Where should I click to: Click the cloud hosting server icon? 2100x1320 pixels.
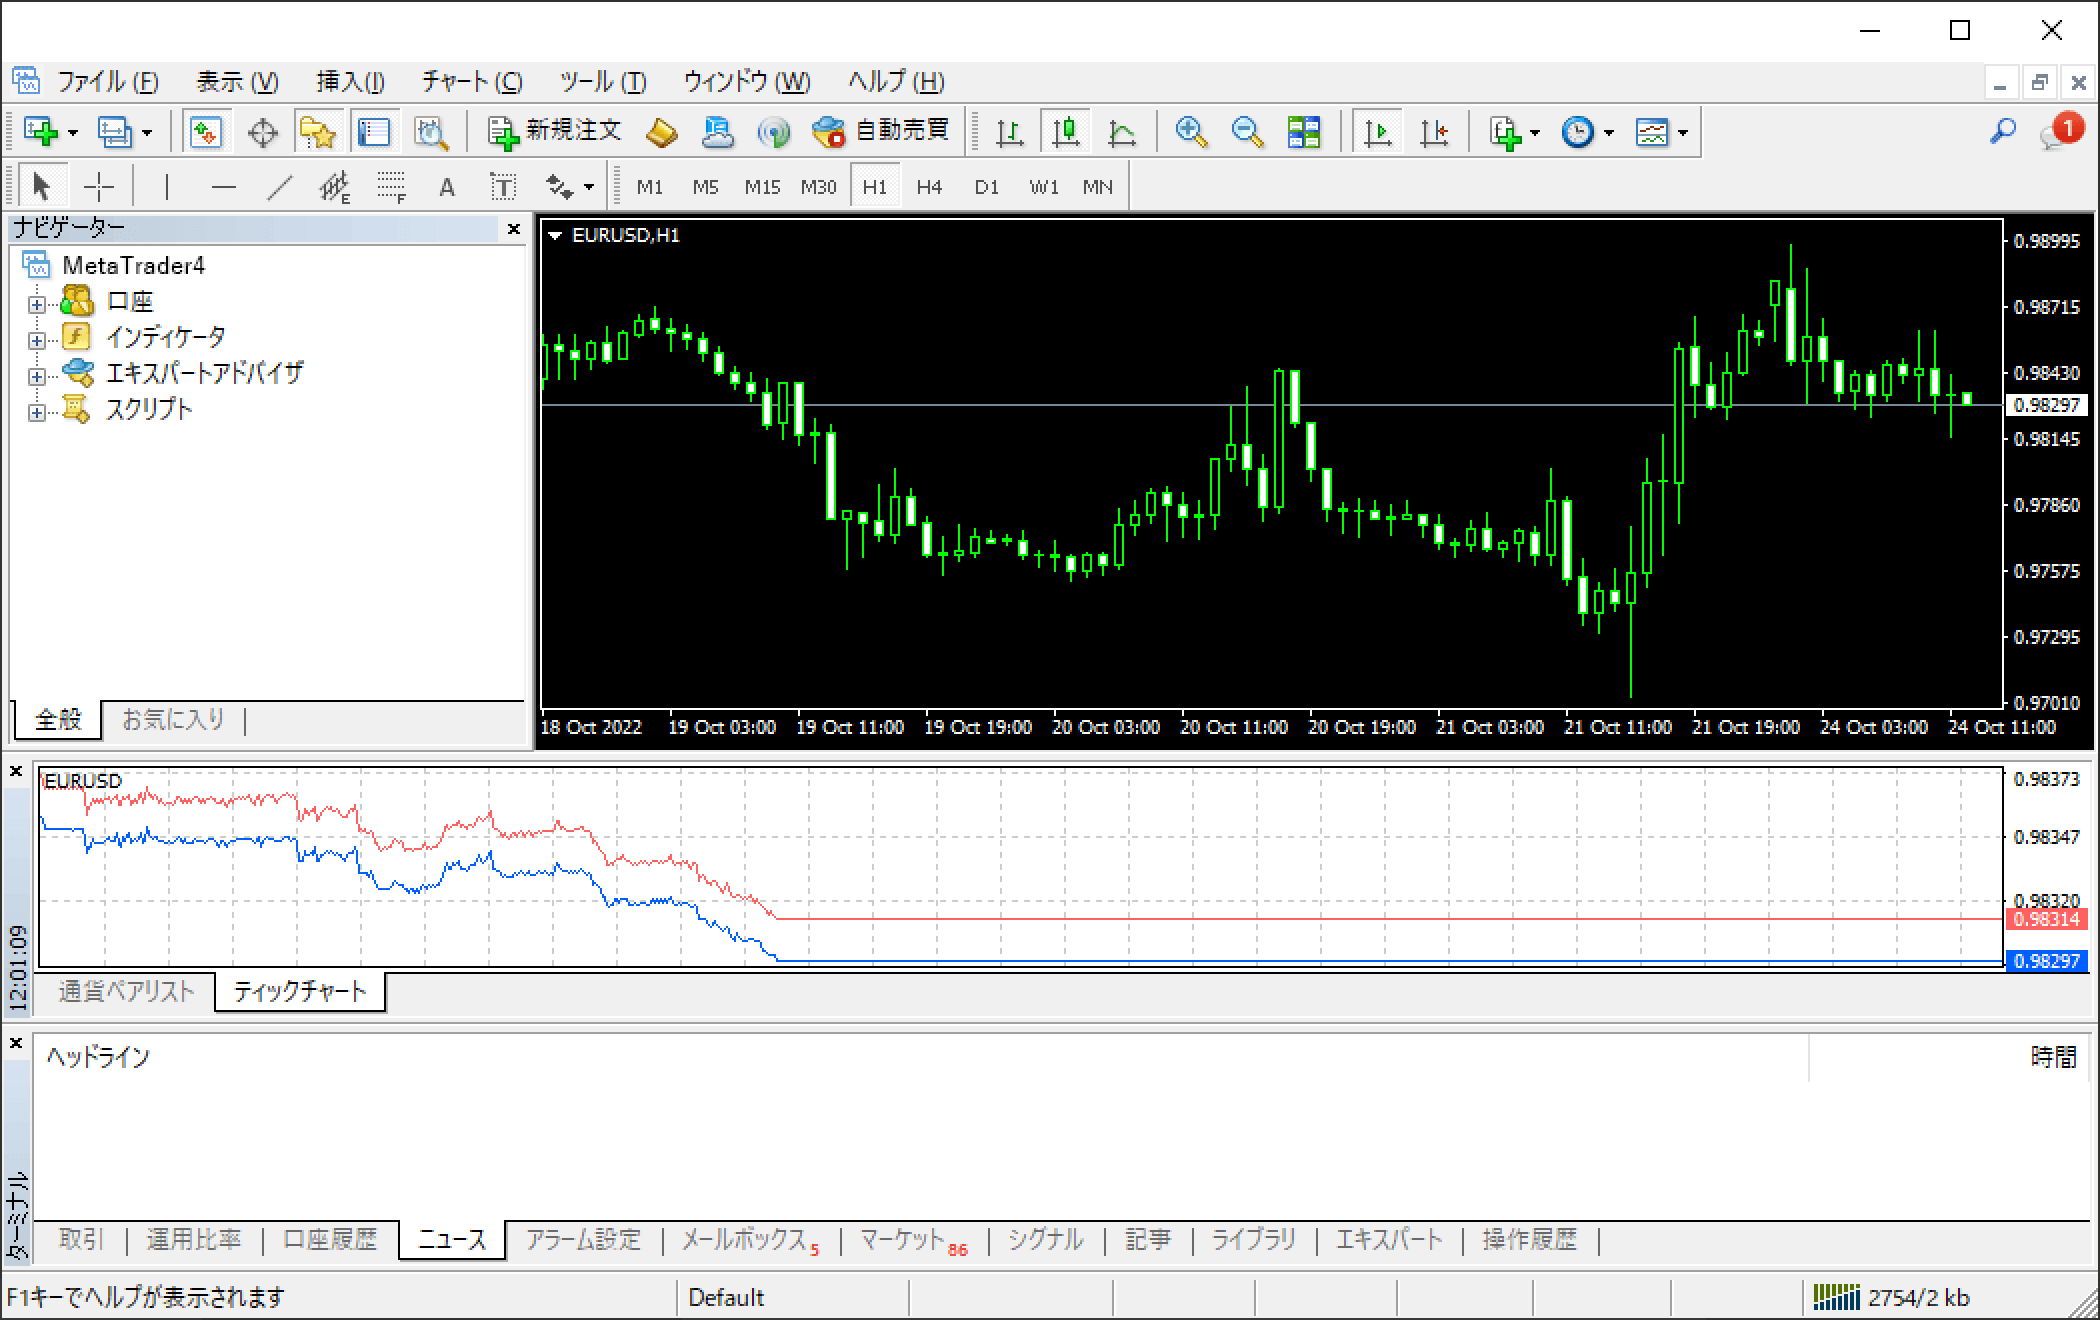717,131
